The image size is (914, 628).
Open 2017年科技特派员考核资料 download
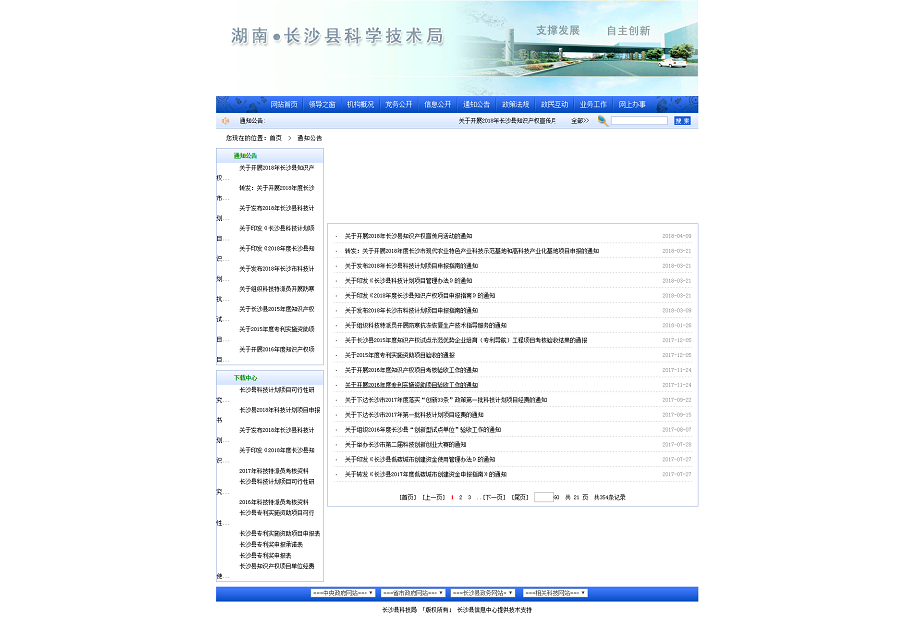[x=274, y=471]
